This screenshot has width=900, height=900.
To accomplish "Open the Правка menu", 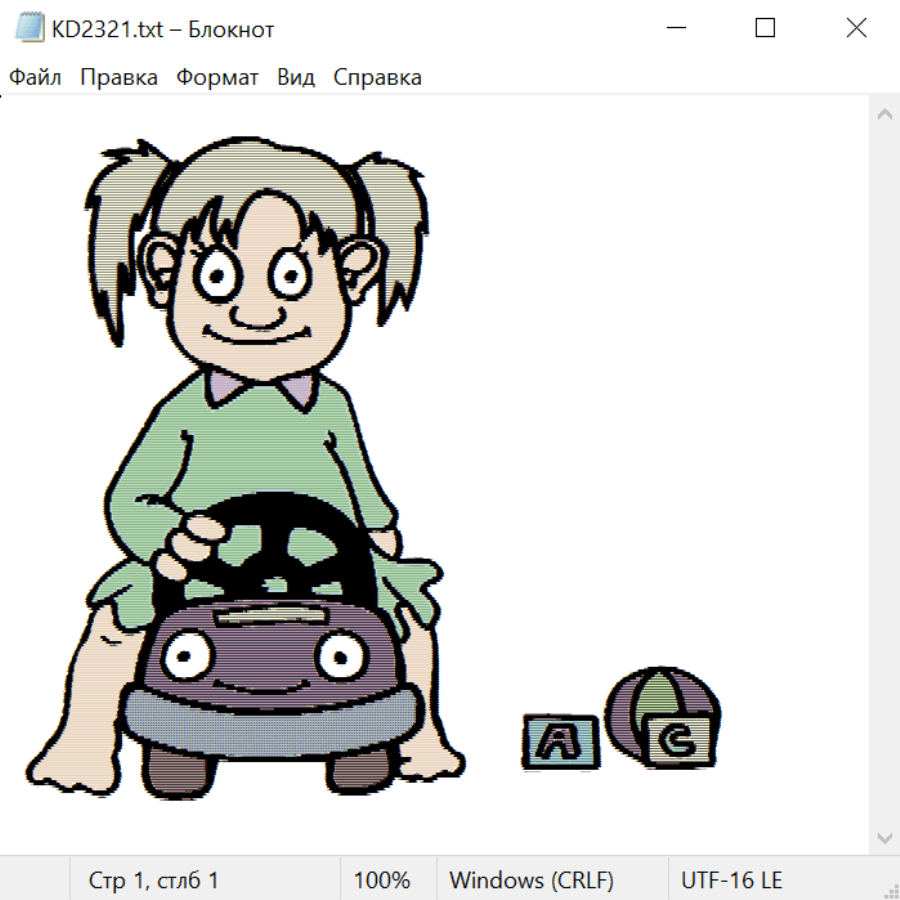I will click(119, 78).
